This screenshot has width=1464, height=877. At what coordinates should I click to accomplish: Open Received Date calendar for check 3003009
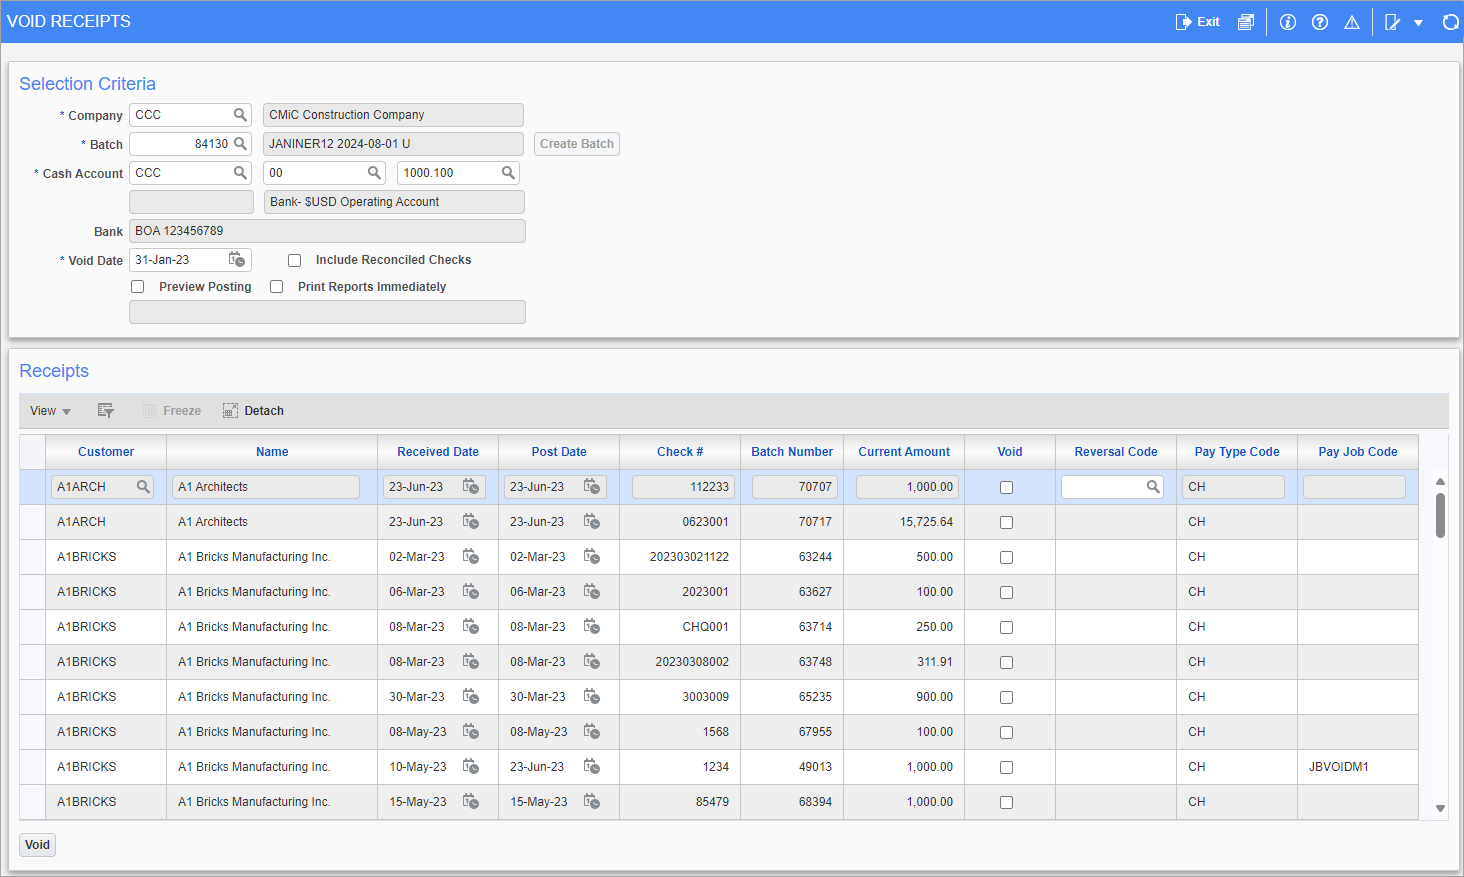pos(471,697)
